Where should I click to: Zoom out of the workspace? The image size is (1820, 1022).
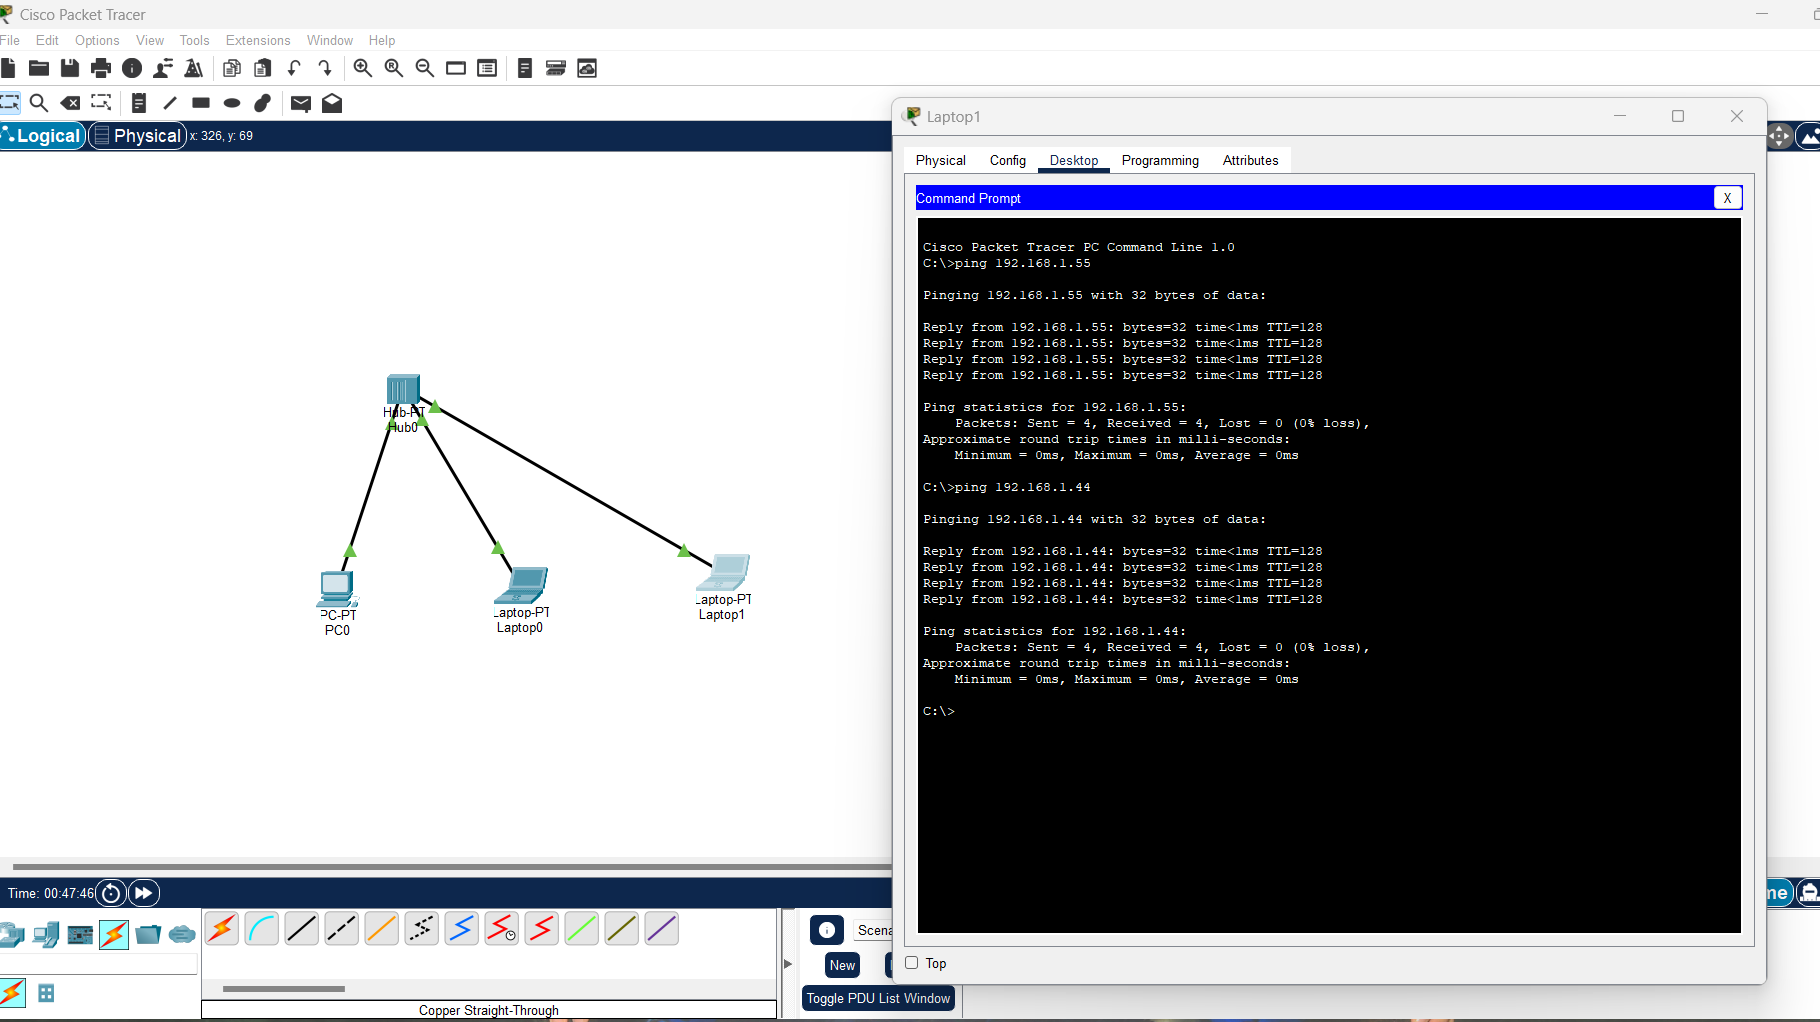coord(425,68)
